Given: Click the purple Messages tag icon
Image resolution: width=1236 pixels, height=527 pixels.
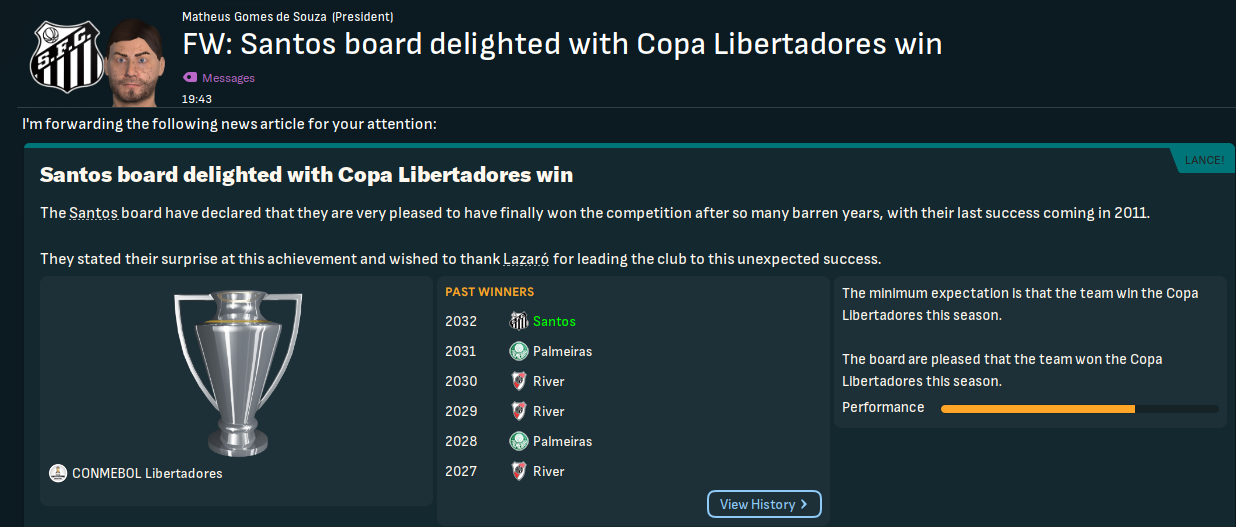Looking at the screenshot, I should (190, 78).
